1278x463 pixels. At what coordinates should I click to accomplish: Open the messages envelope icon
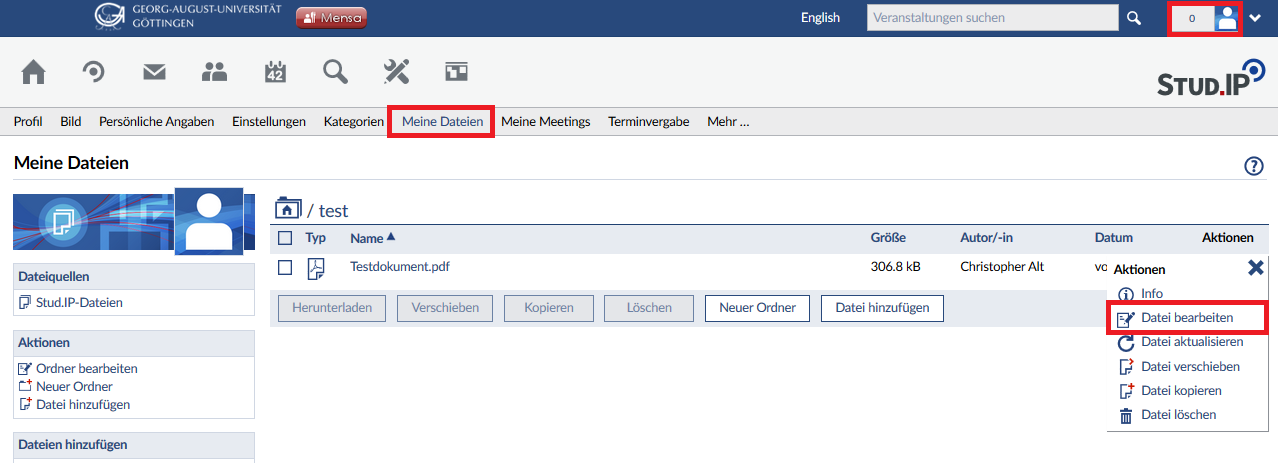(153, 72)
